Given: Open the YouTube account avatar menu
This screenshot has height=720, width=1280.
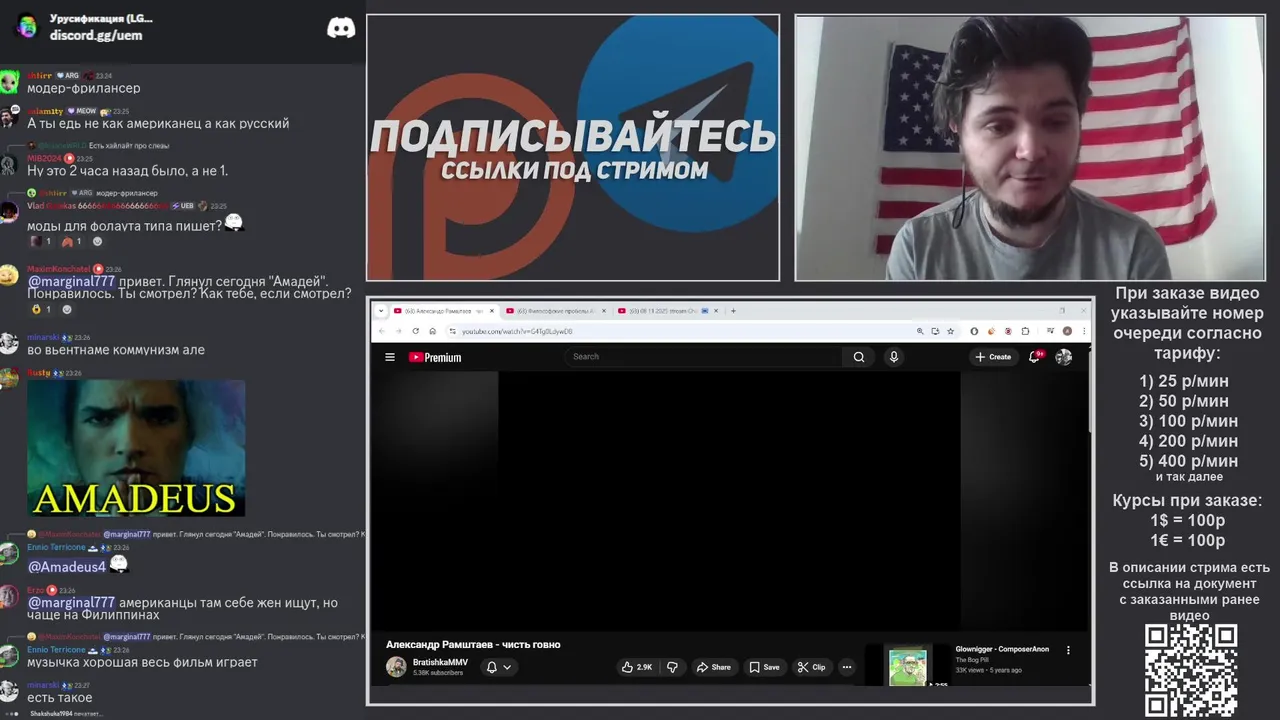Looking at the screenshot, I should coord(1064,357).
